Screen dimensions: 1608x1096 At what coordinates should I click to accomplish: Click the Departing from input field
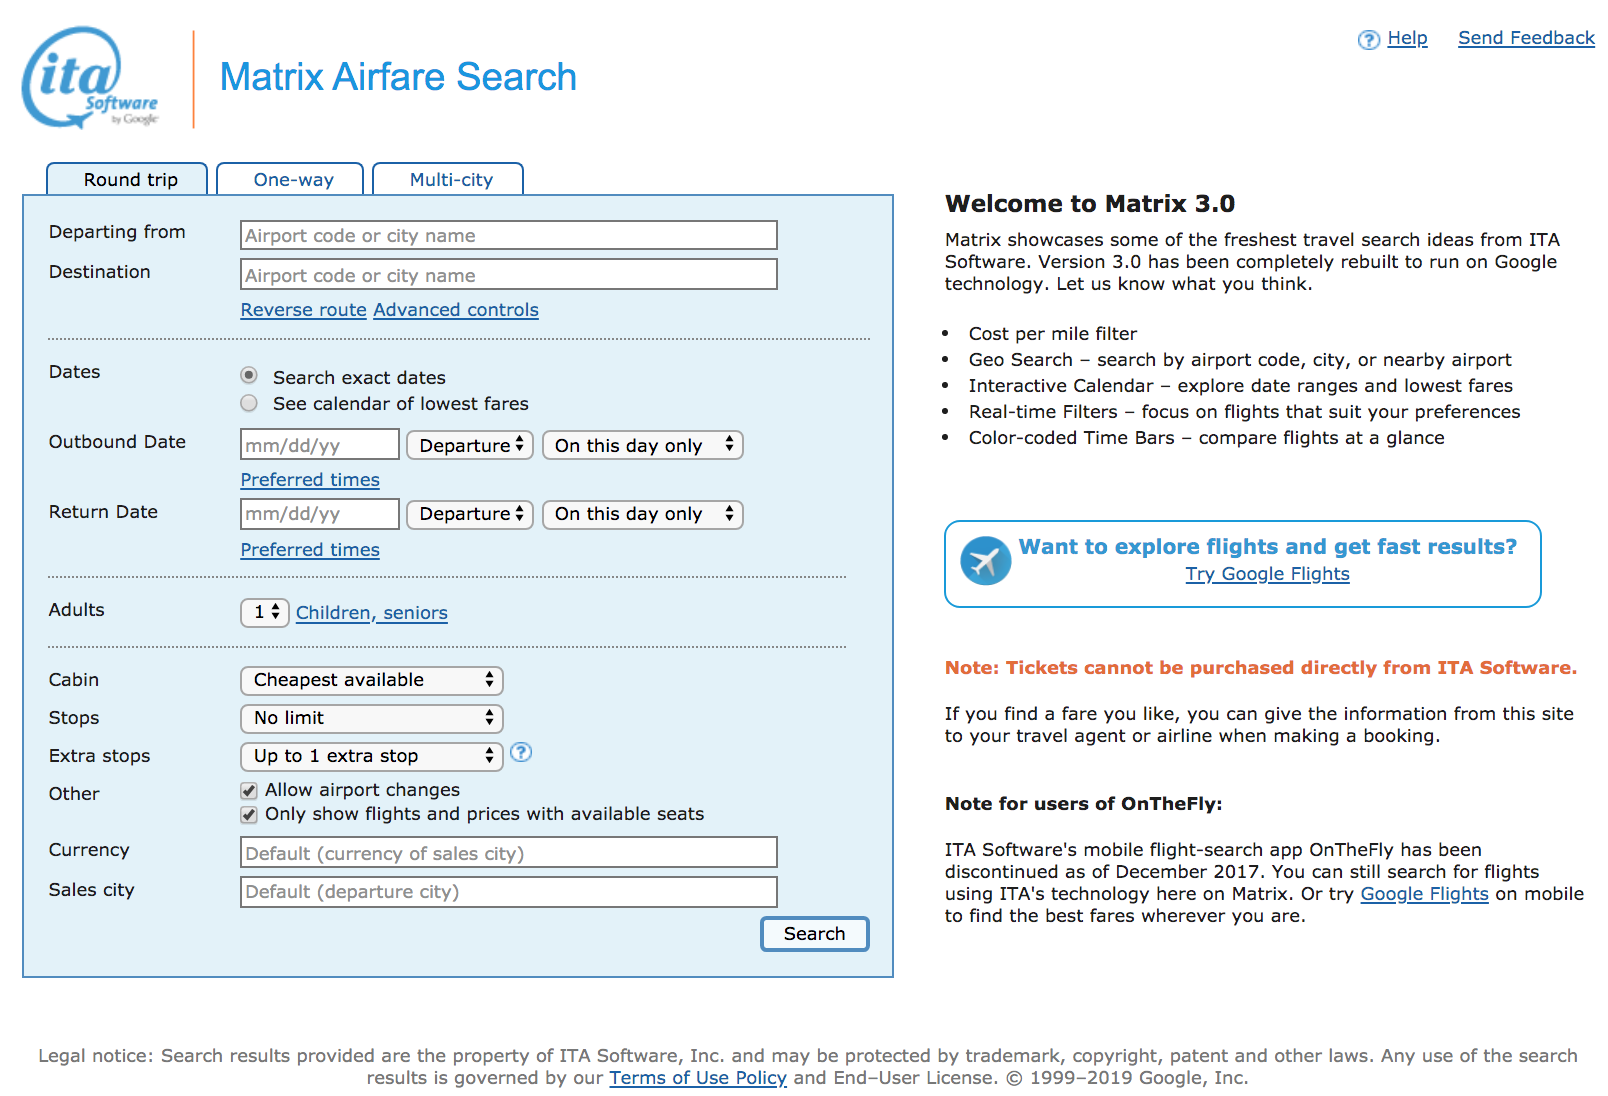(x=509, y=235)
